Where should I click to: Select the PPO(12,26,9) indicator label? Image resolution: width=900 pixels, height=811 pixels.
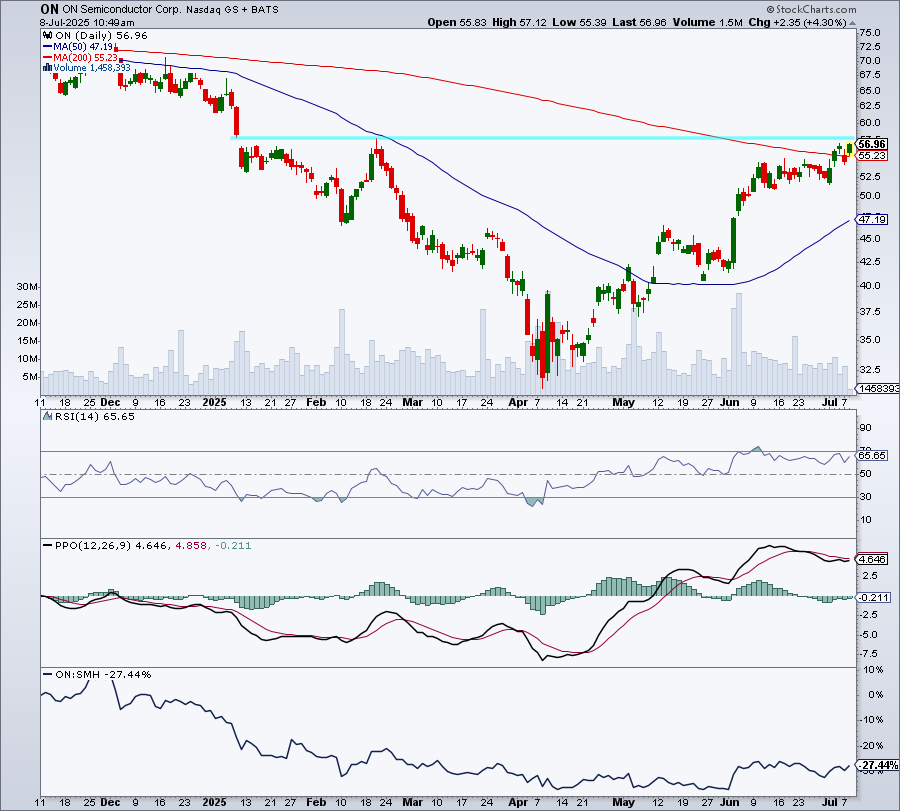point(93,545)
